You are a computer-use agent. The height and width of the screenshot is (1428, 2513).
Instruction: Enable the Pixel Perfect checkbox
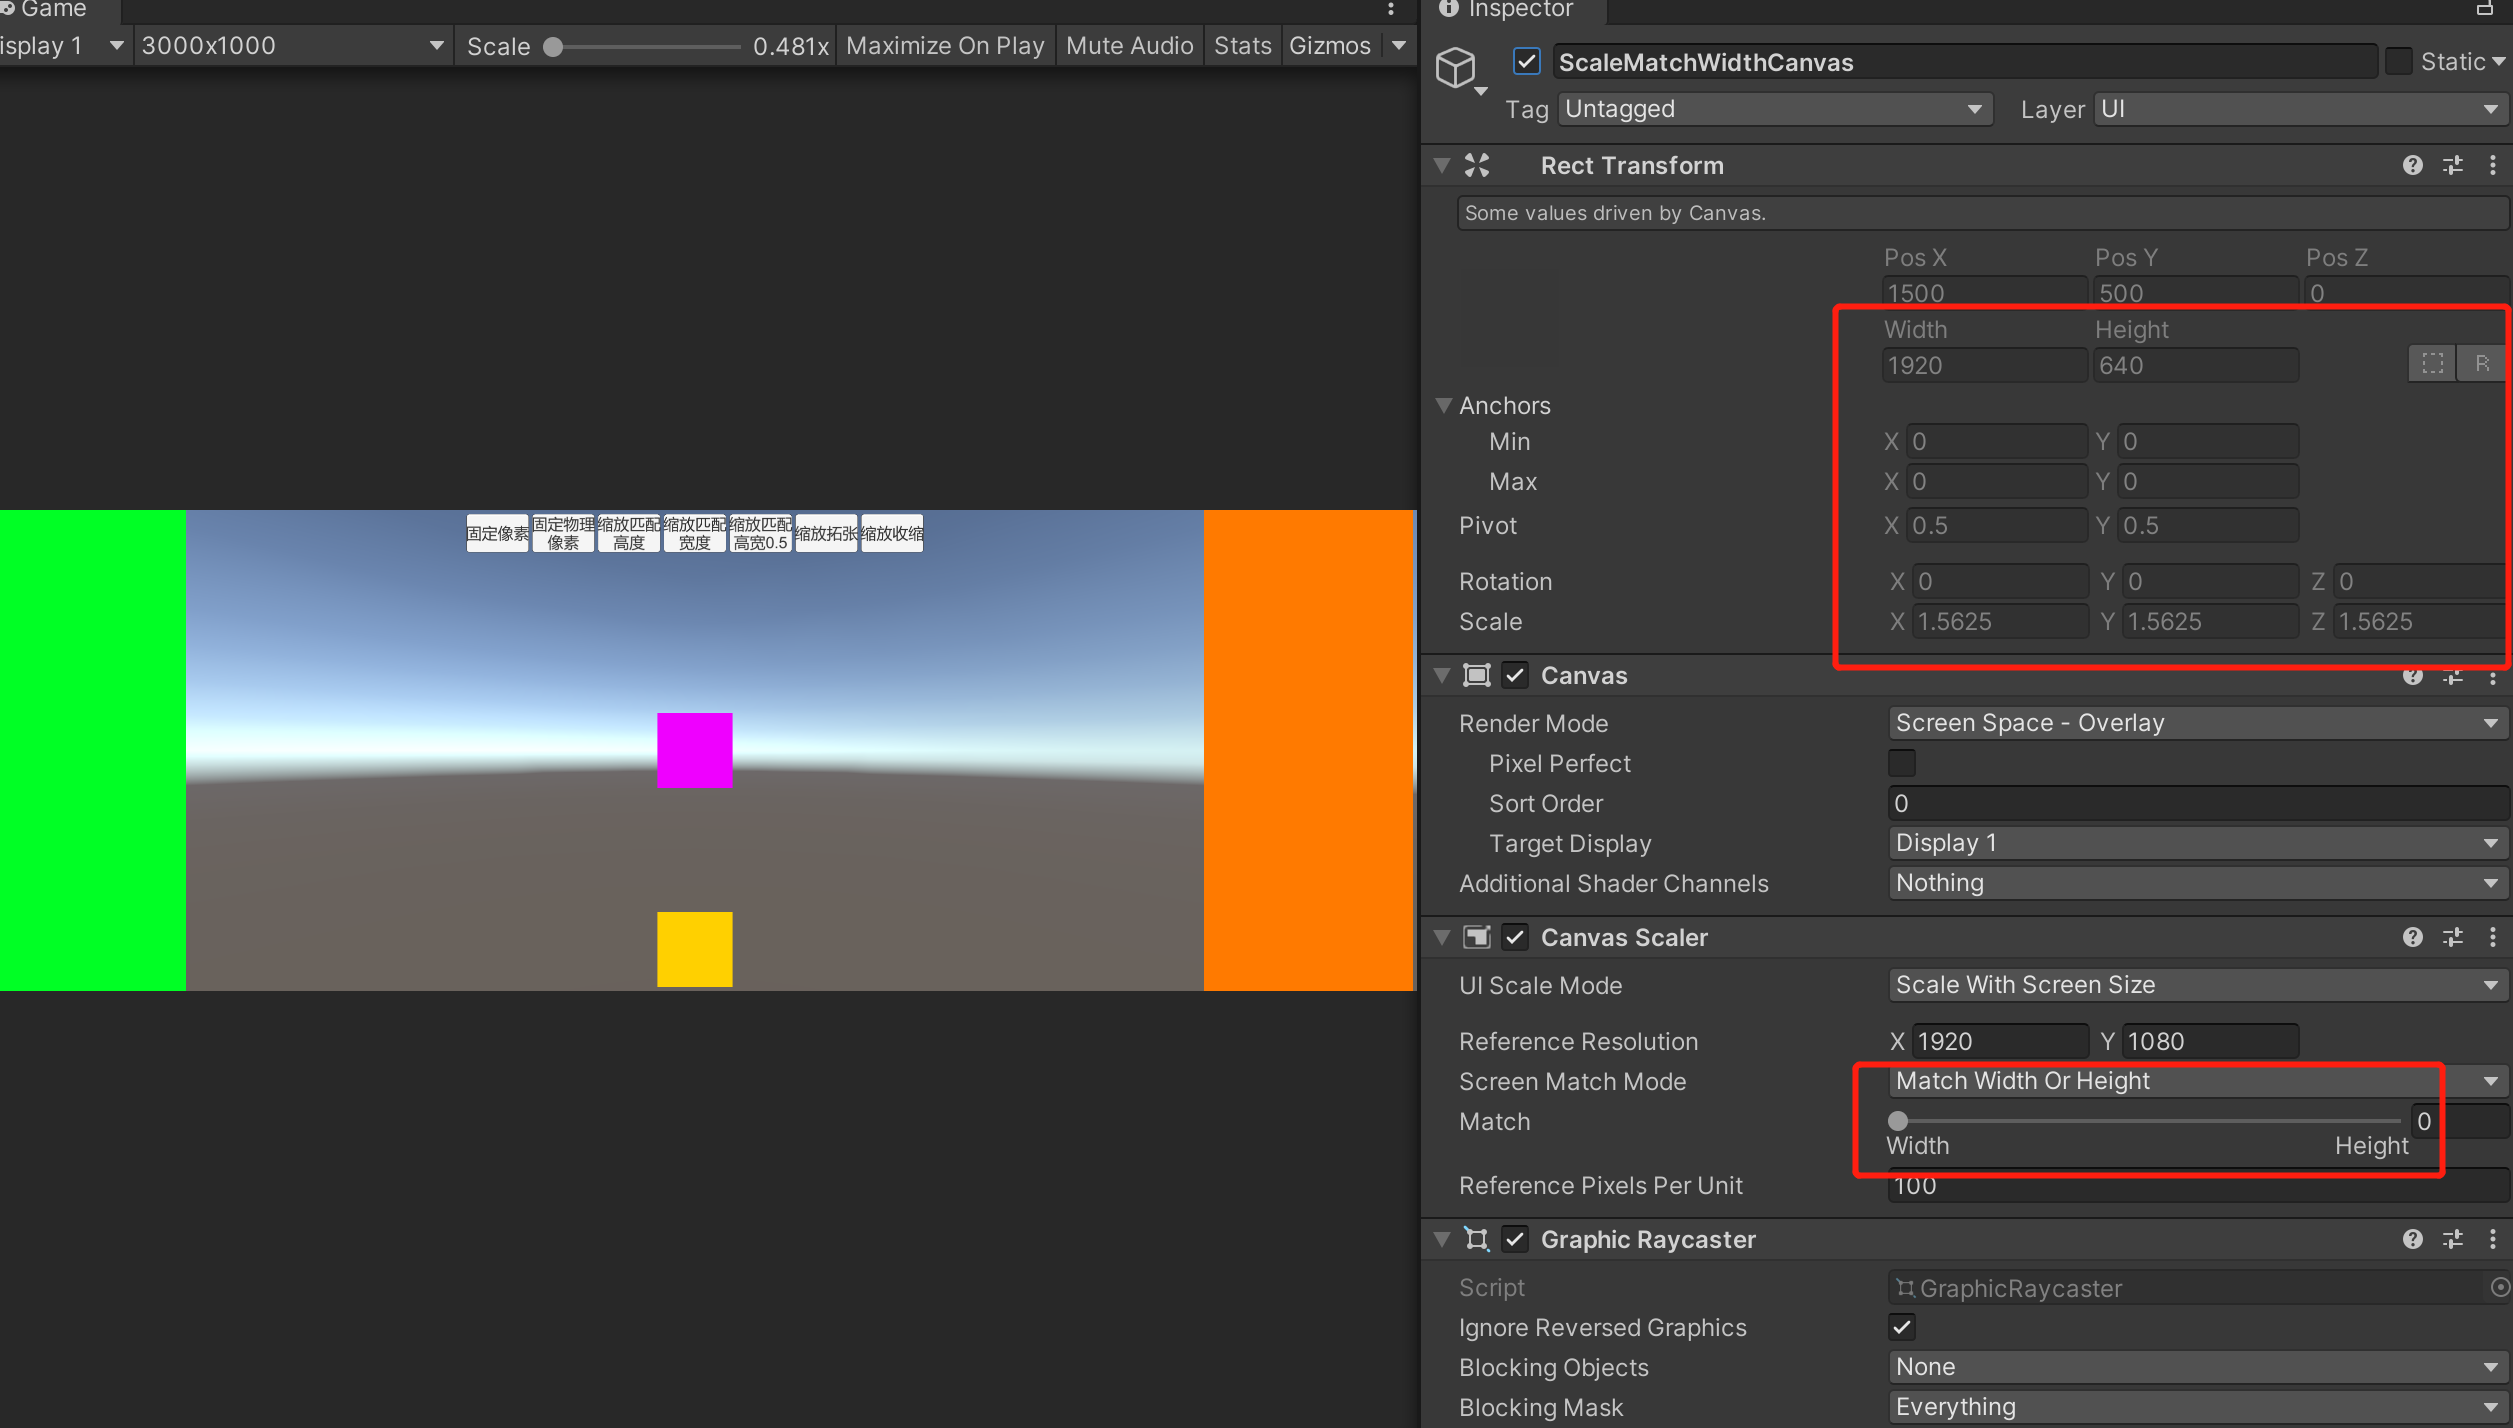pos(1901,763)
